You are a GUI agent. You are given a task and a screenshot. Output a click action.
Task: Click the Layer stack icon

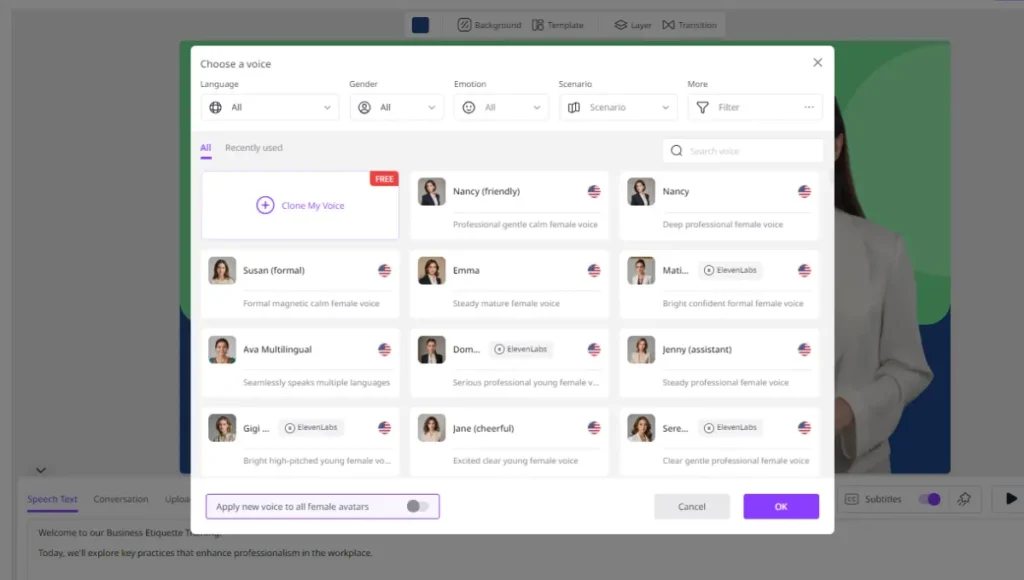(620, 25)
